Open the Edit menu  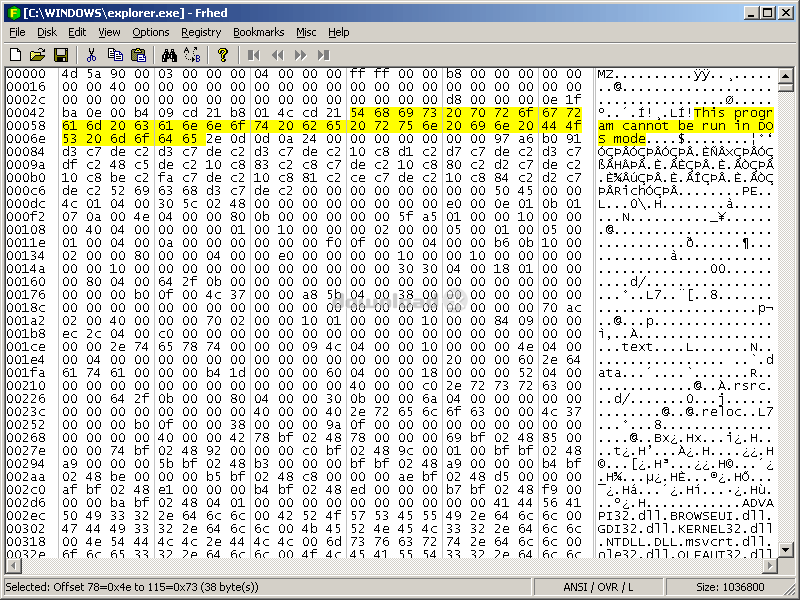[x=77, y=32]
